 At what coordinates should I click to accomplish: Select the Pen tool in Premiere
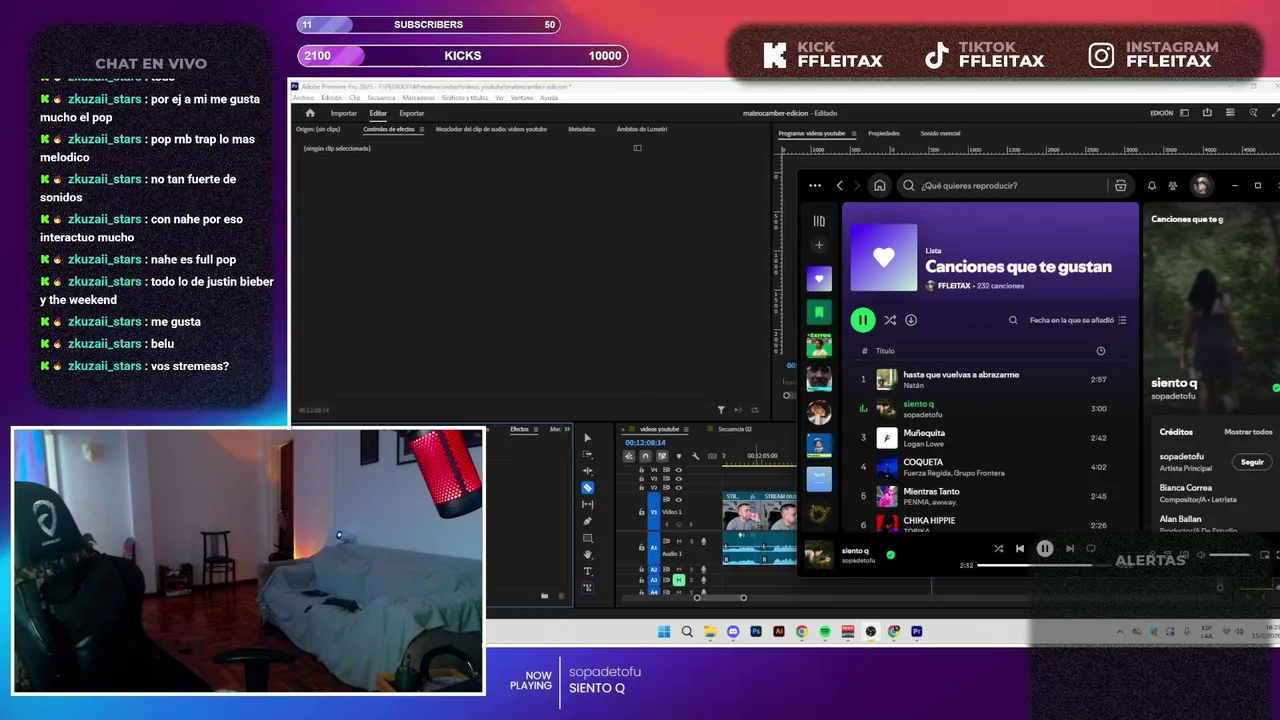click(588, 521)
